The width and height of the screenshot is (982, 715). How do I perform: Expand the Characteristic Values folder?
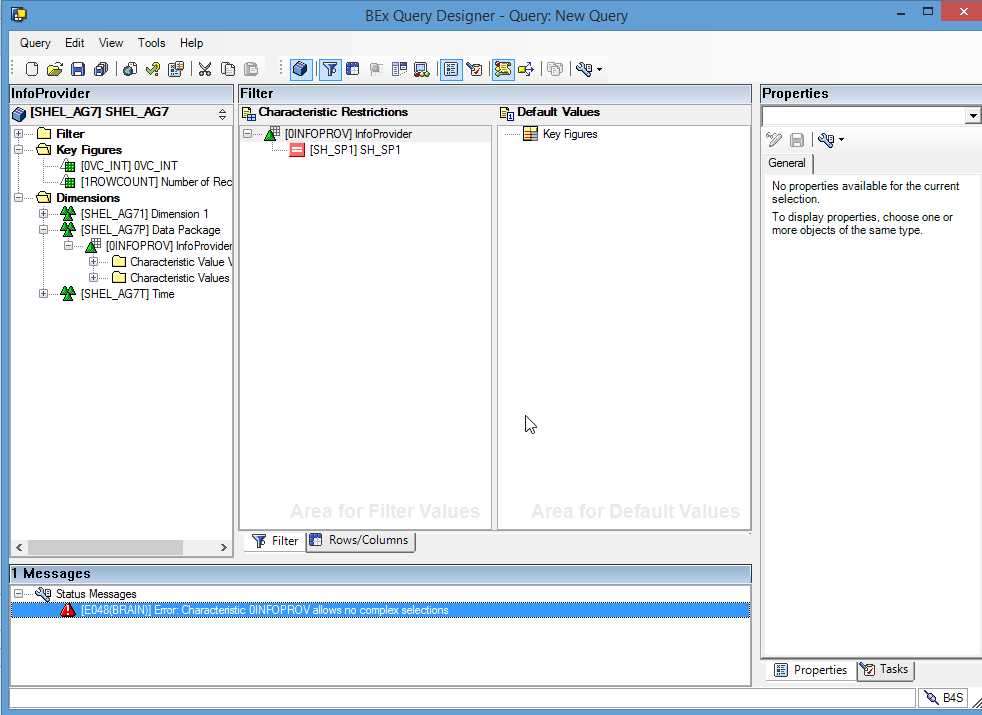pyautogui.click(x=93, y=277)
